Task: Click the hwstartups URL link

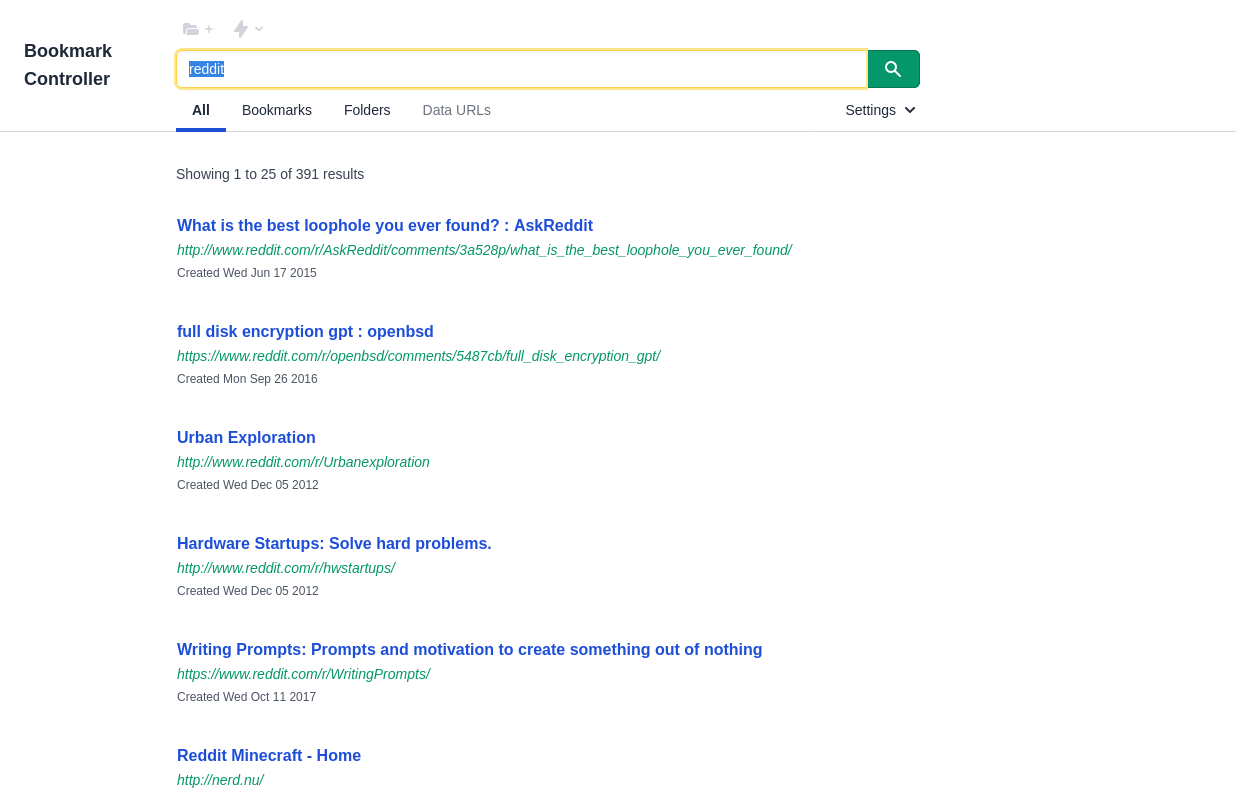Action: pos(286,567)
